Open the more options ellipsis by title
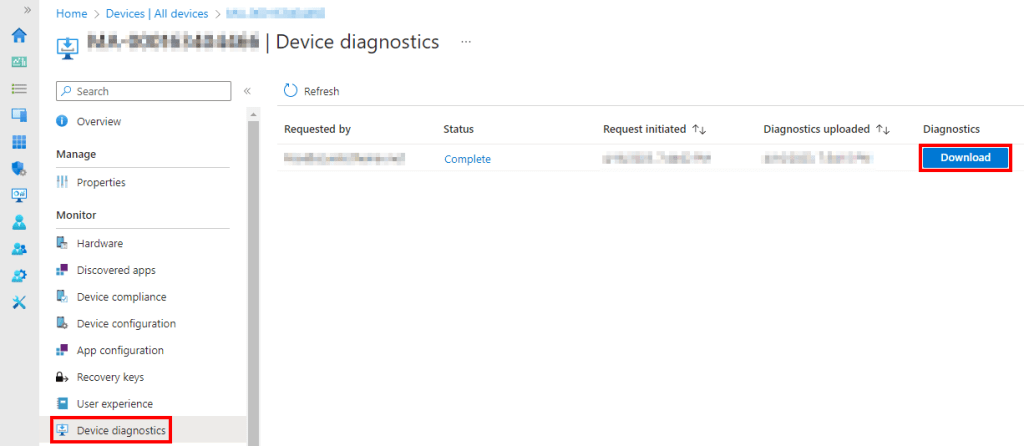 coord(466,42)
